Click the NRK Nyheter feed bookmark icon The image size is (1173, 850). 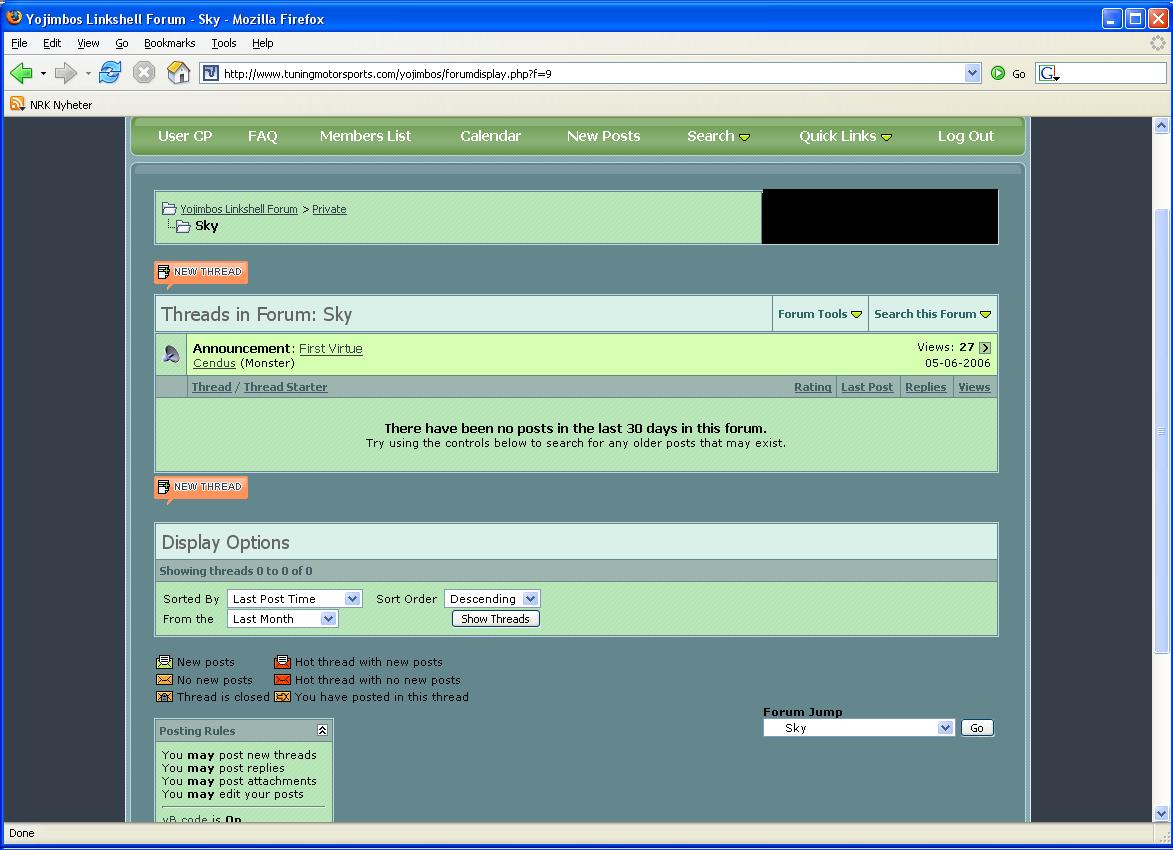[x=17, y=104]
